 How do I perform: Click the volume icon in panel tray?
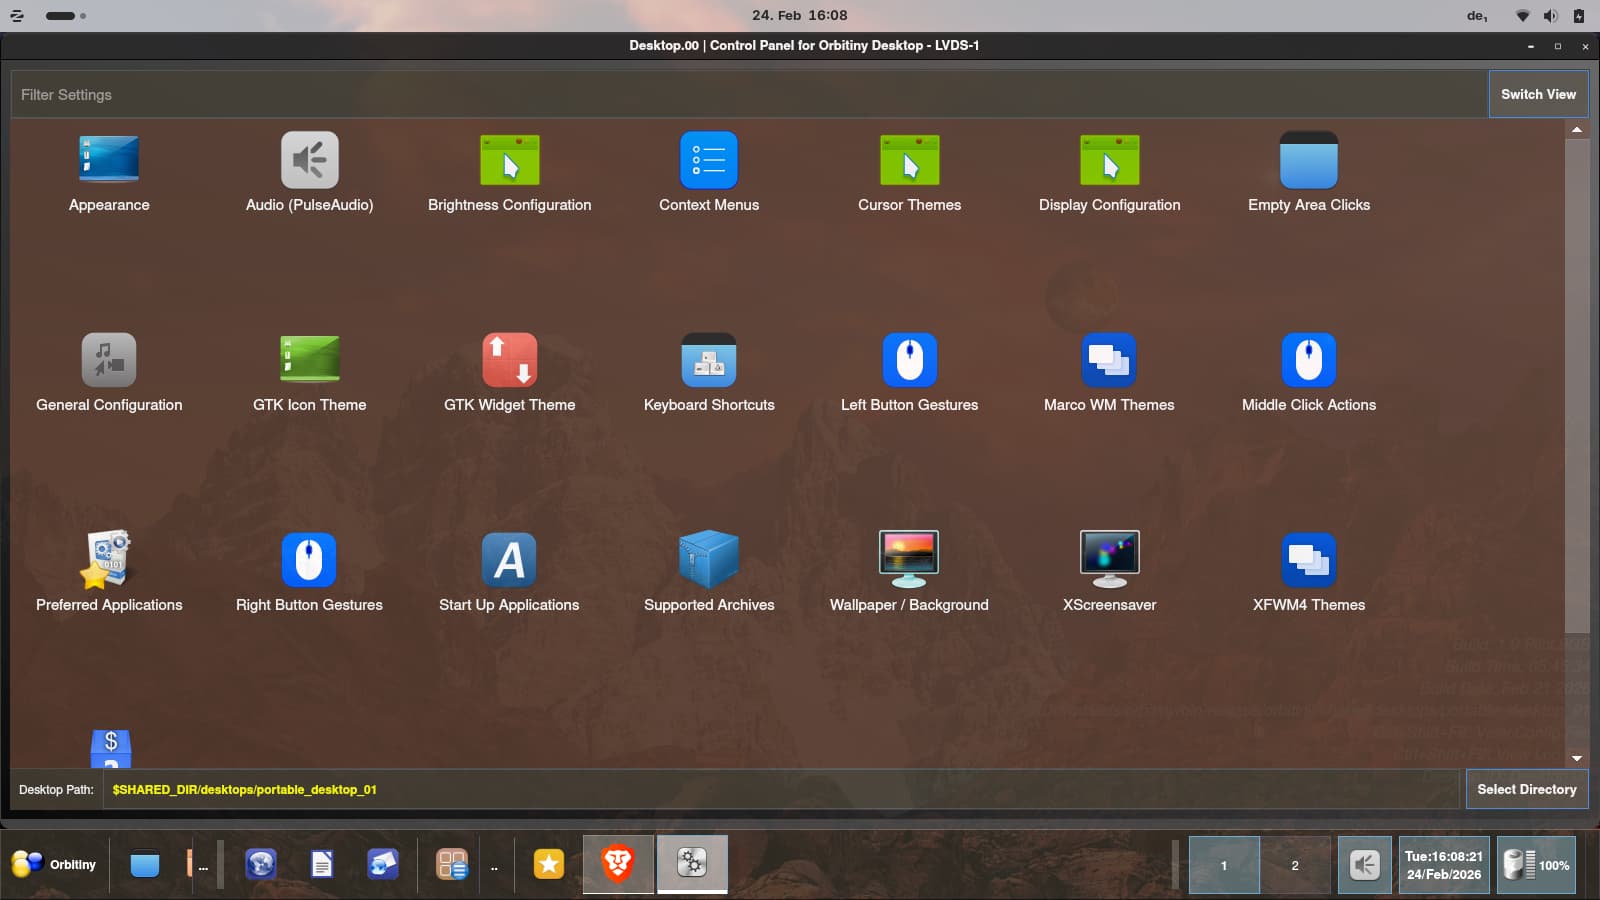(1364, 865)
